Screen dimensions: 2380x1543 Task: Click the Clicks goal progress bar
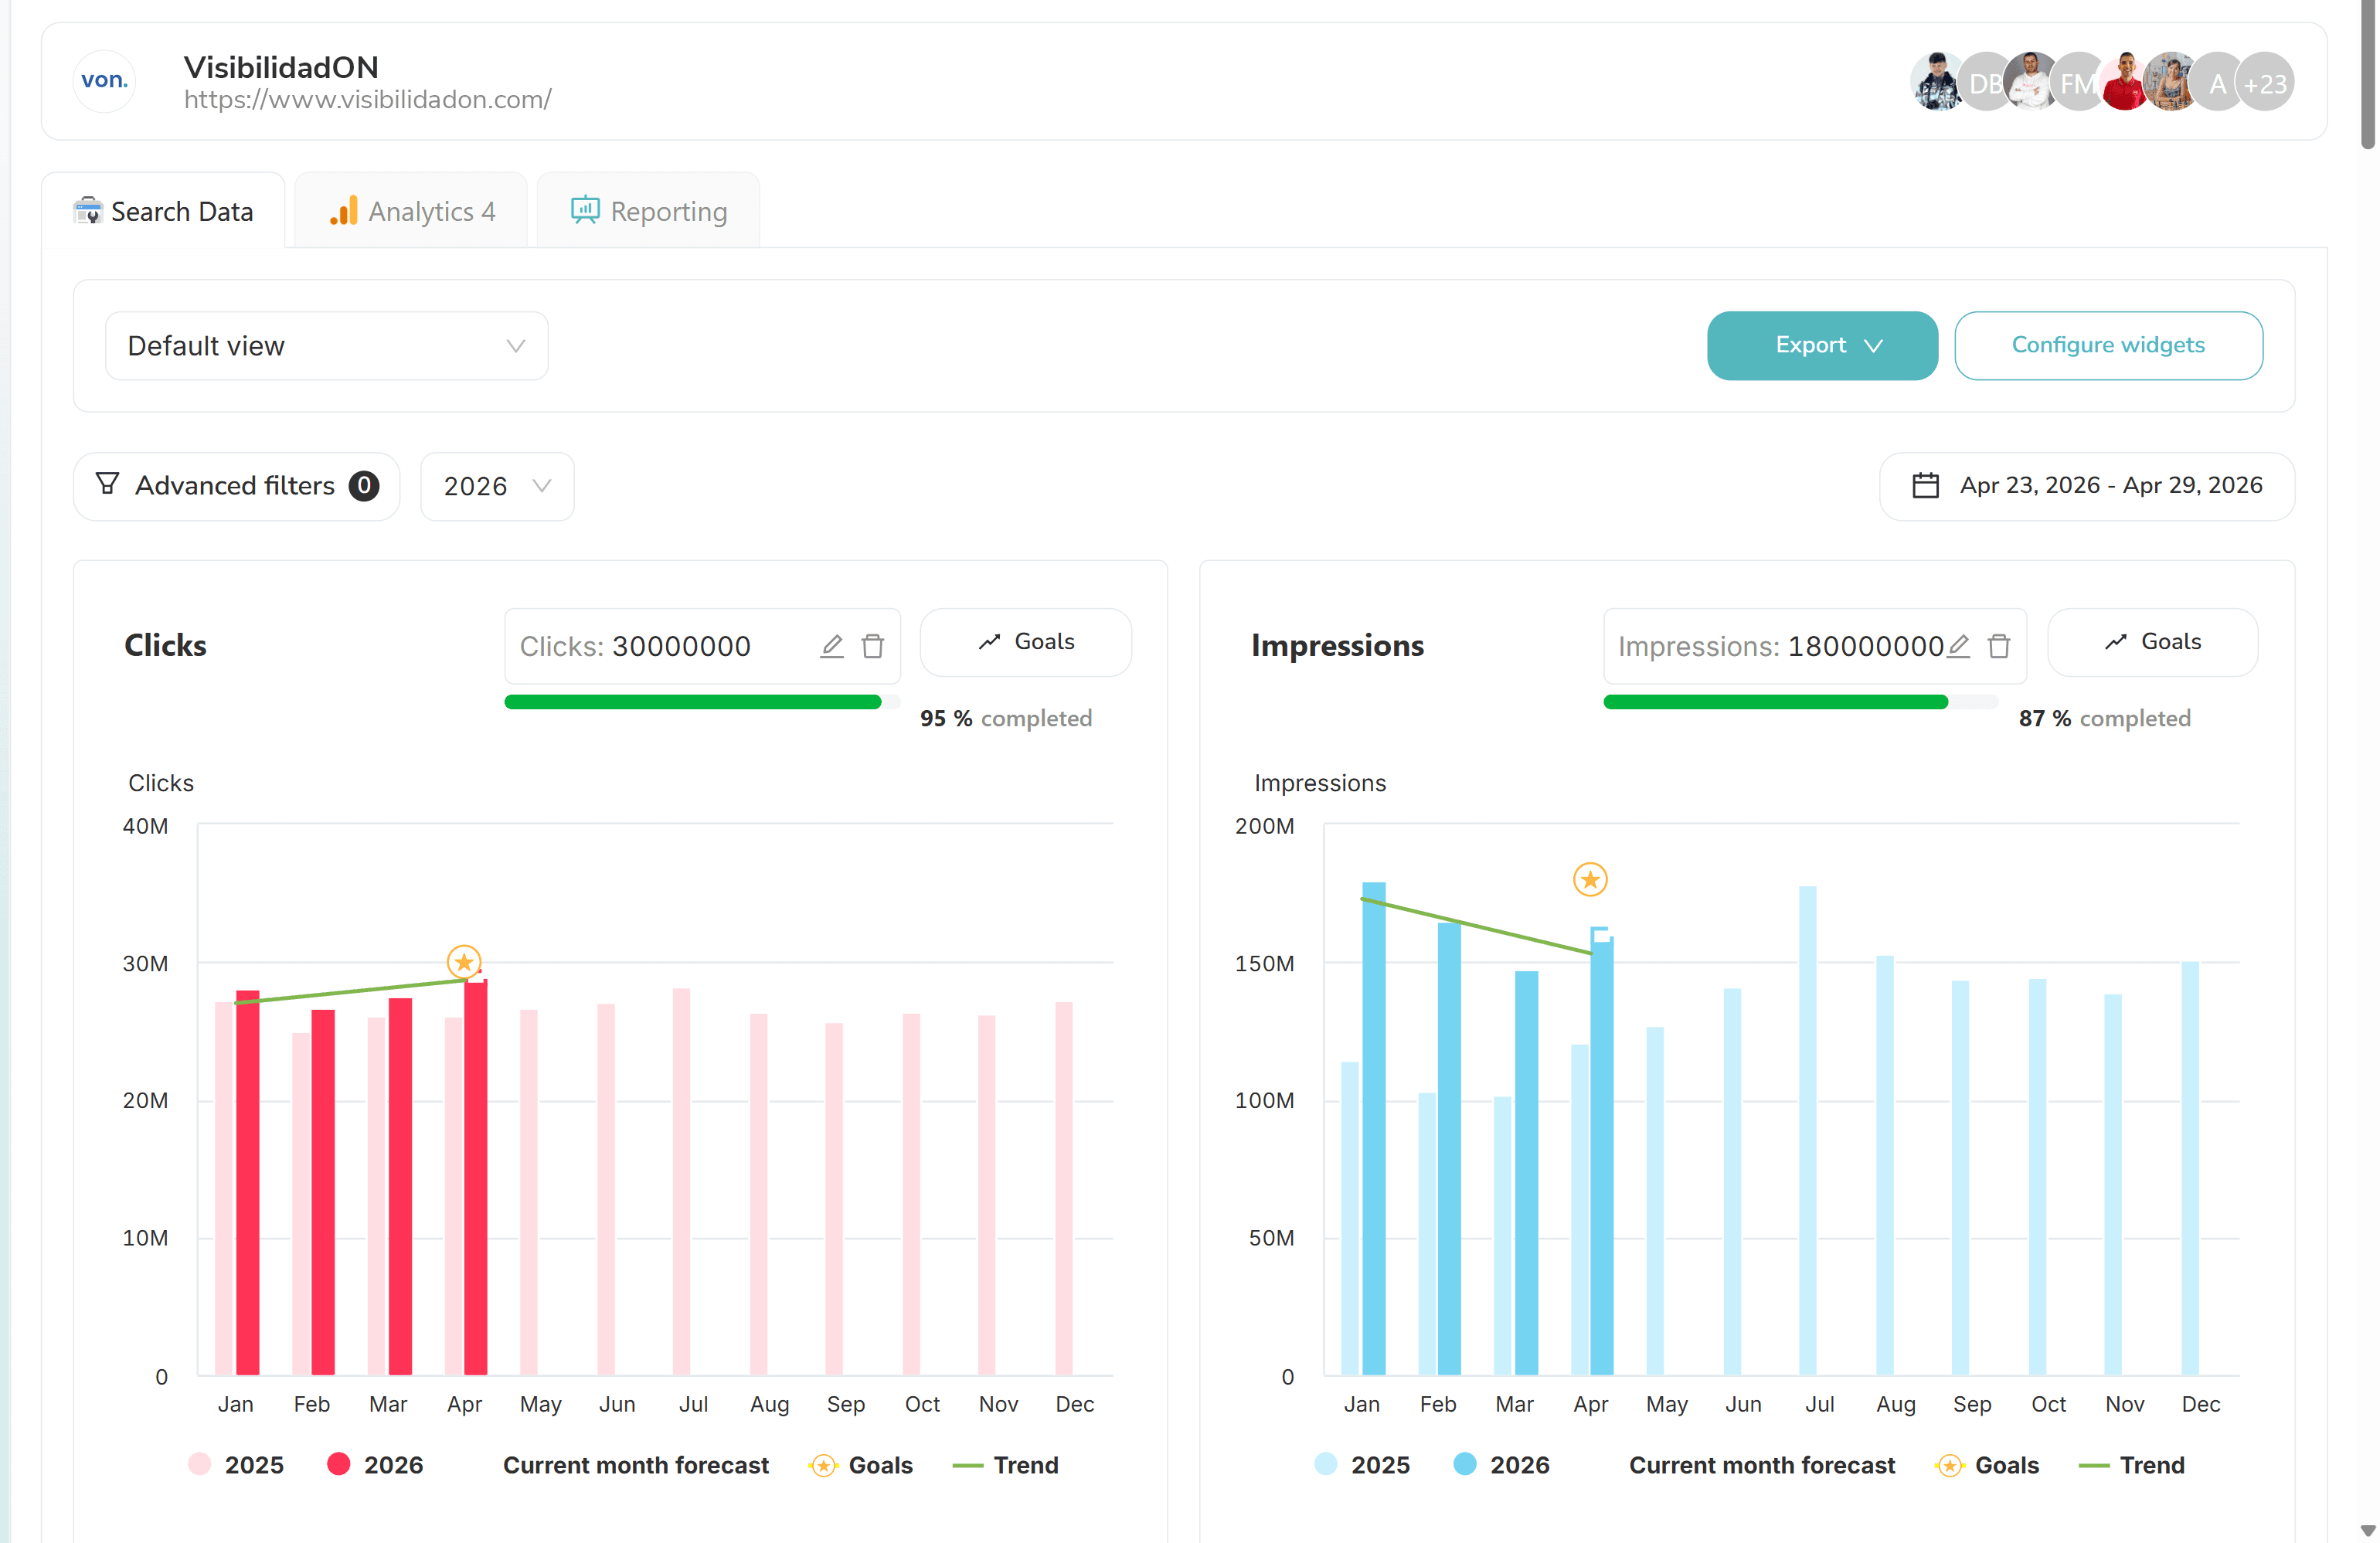coord(702,702)
